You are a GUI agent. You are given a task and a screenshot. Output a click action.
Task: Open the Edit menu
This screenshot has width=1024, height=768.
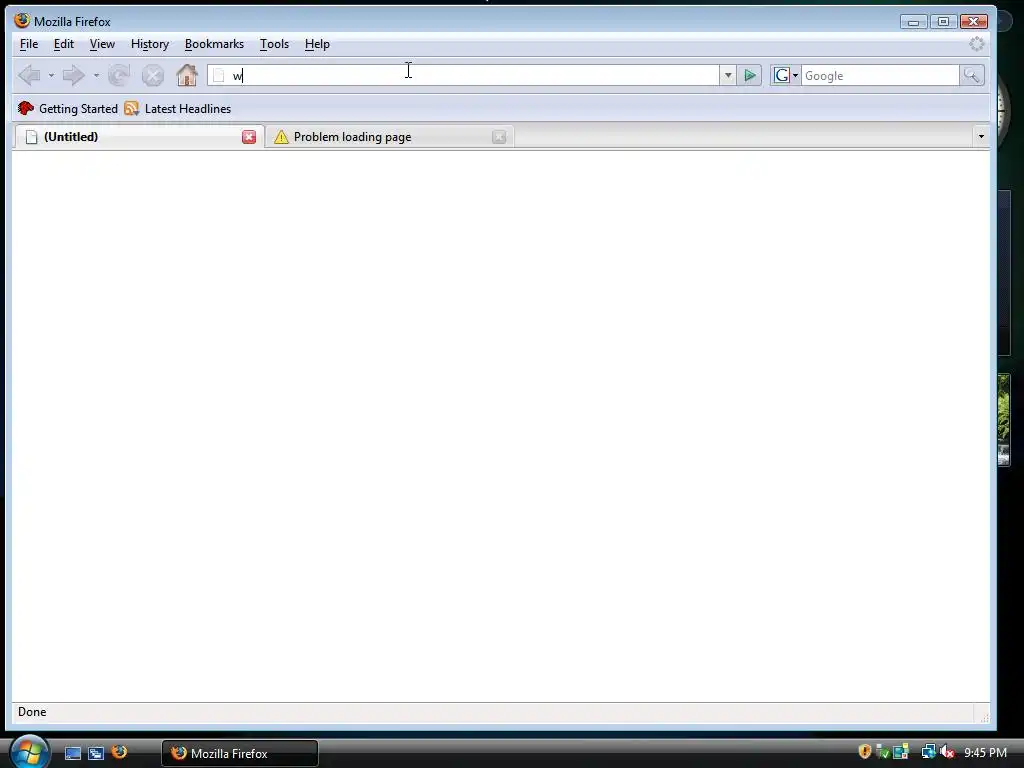63,44
